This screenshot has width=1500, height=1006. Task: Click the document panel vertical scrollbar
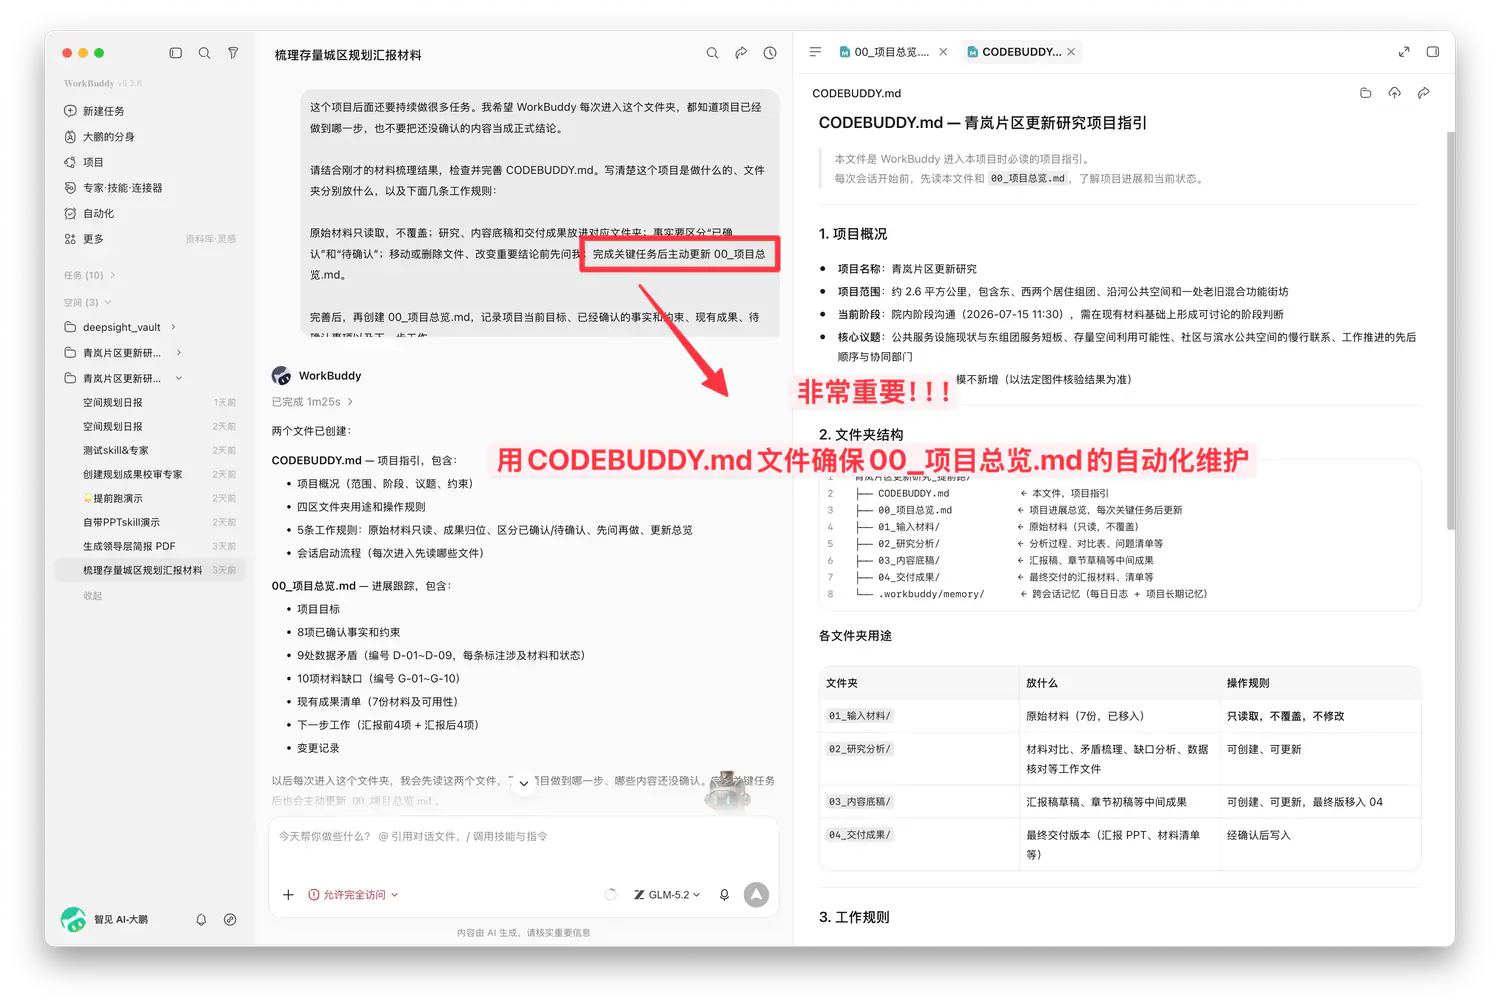1450,330
